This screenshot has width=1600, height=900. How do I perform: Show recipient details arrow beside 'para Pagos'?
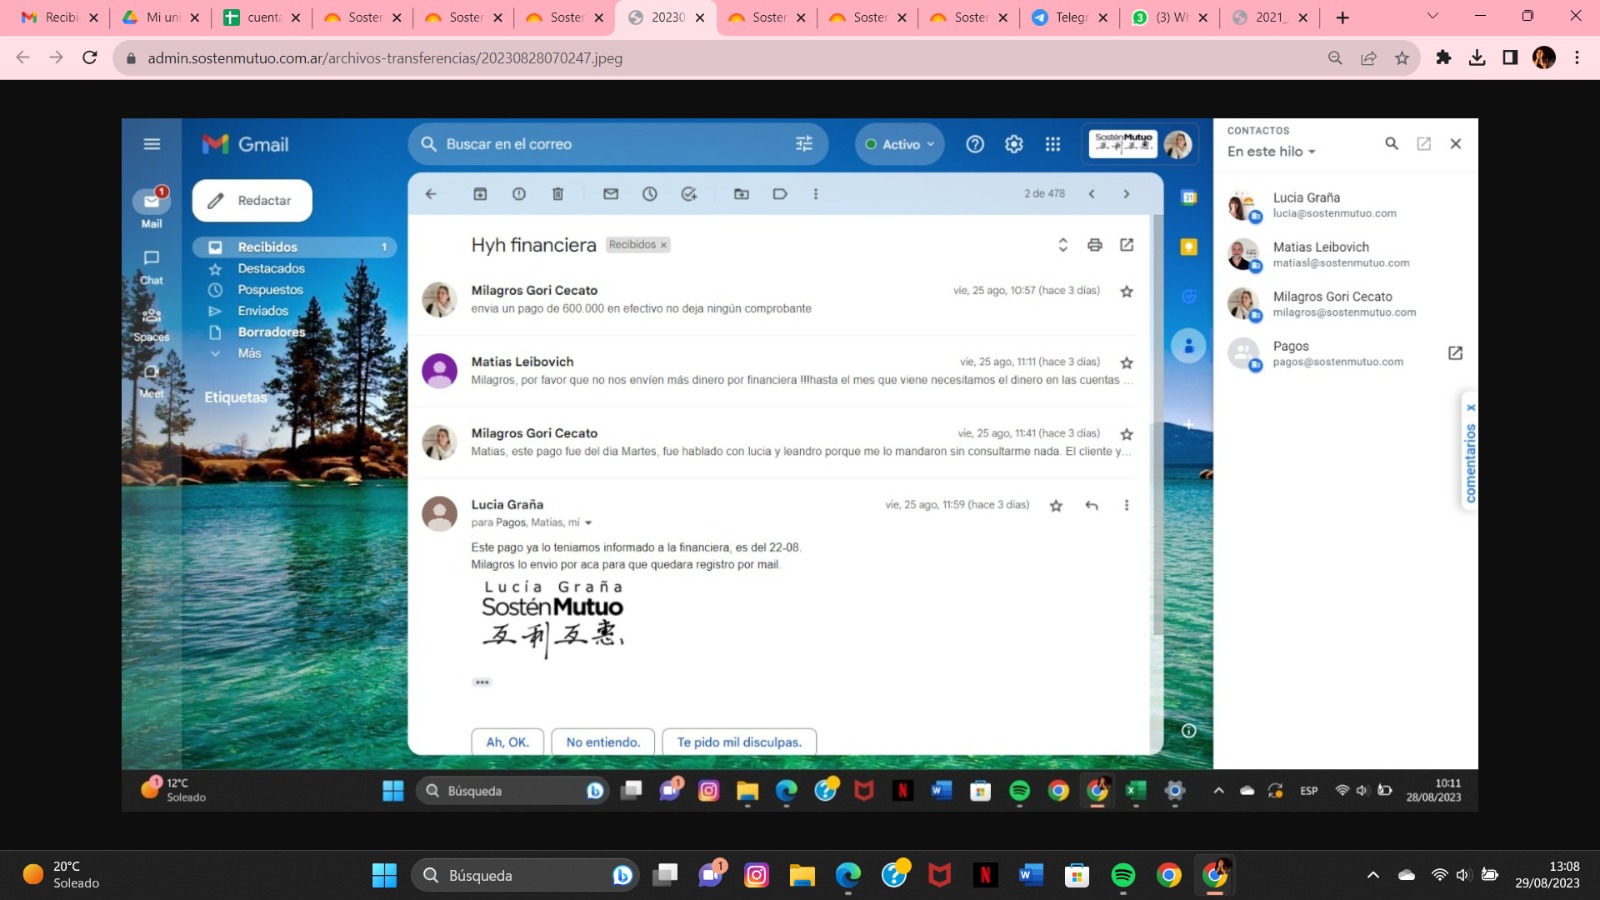[588, 523]
